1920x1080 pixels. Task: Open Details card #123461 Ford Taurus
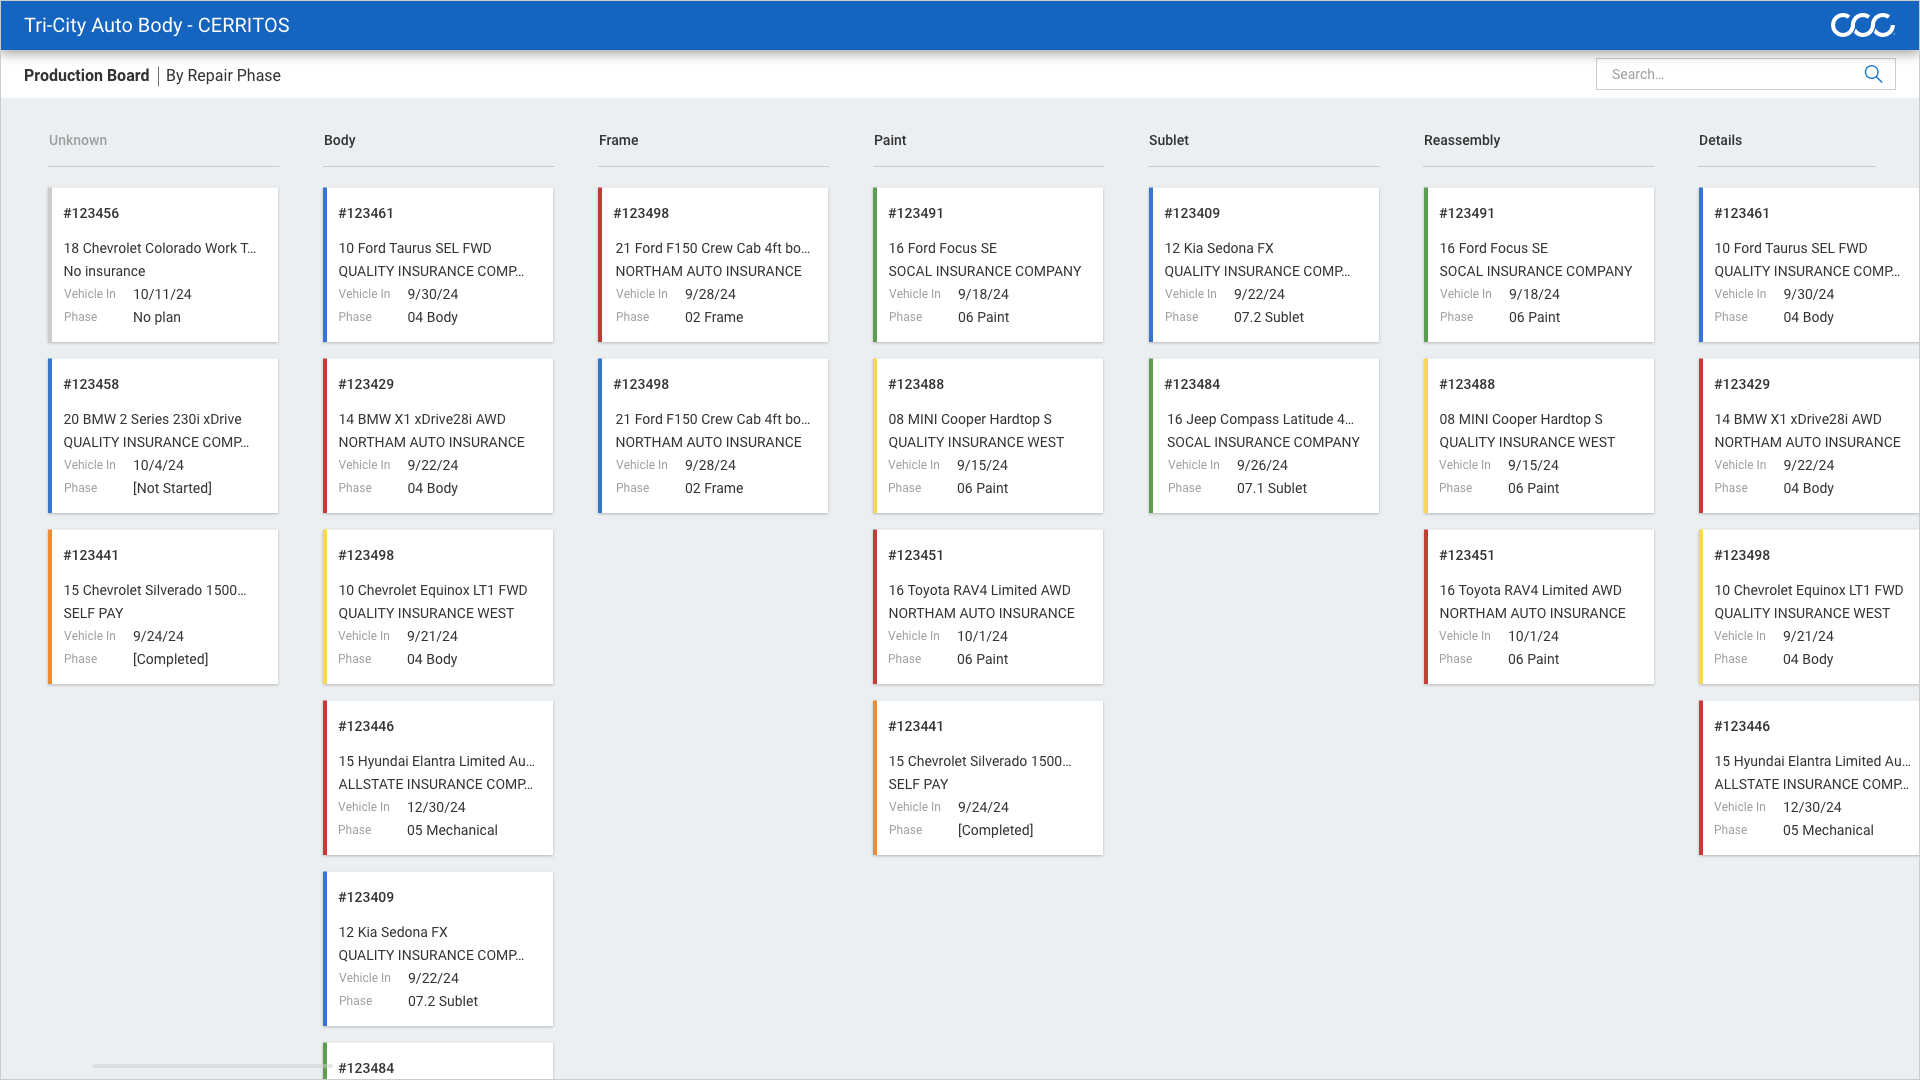(x=1809, y=265)
